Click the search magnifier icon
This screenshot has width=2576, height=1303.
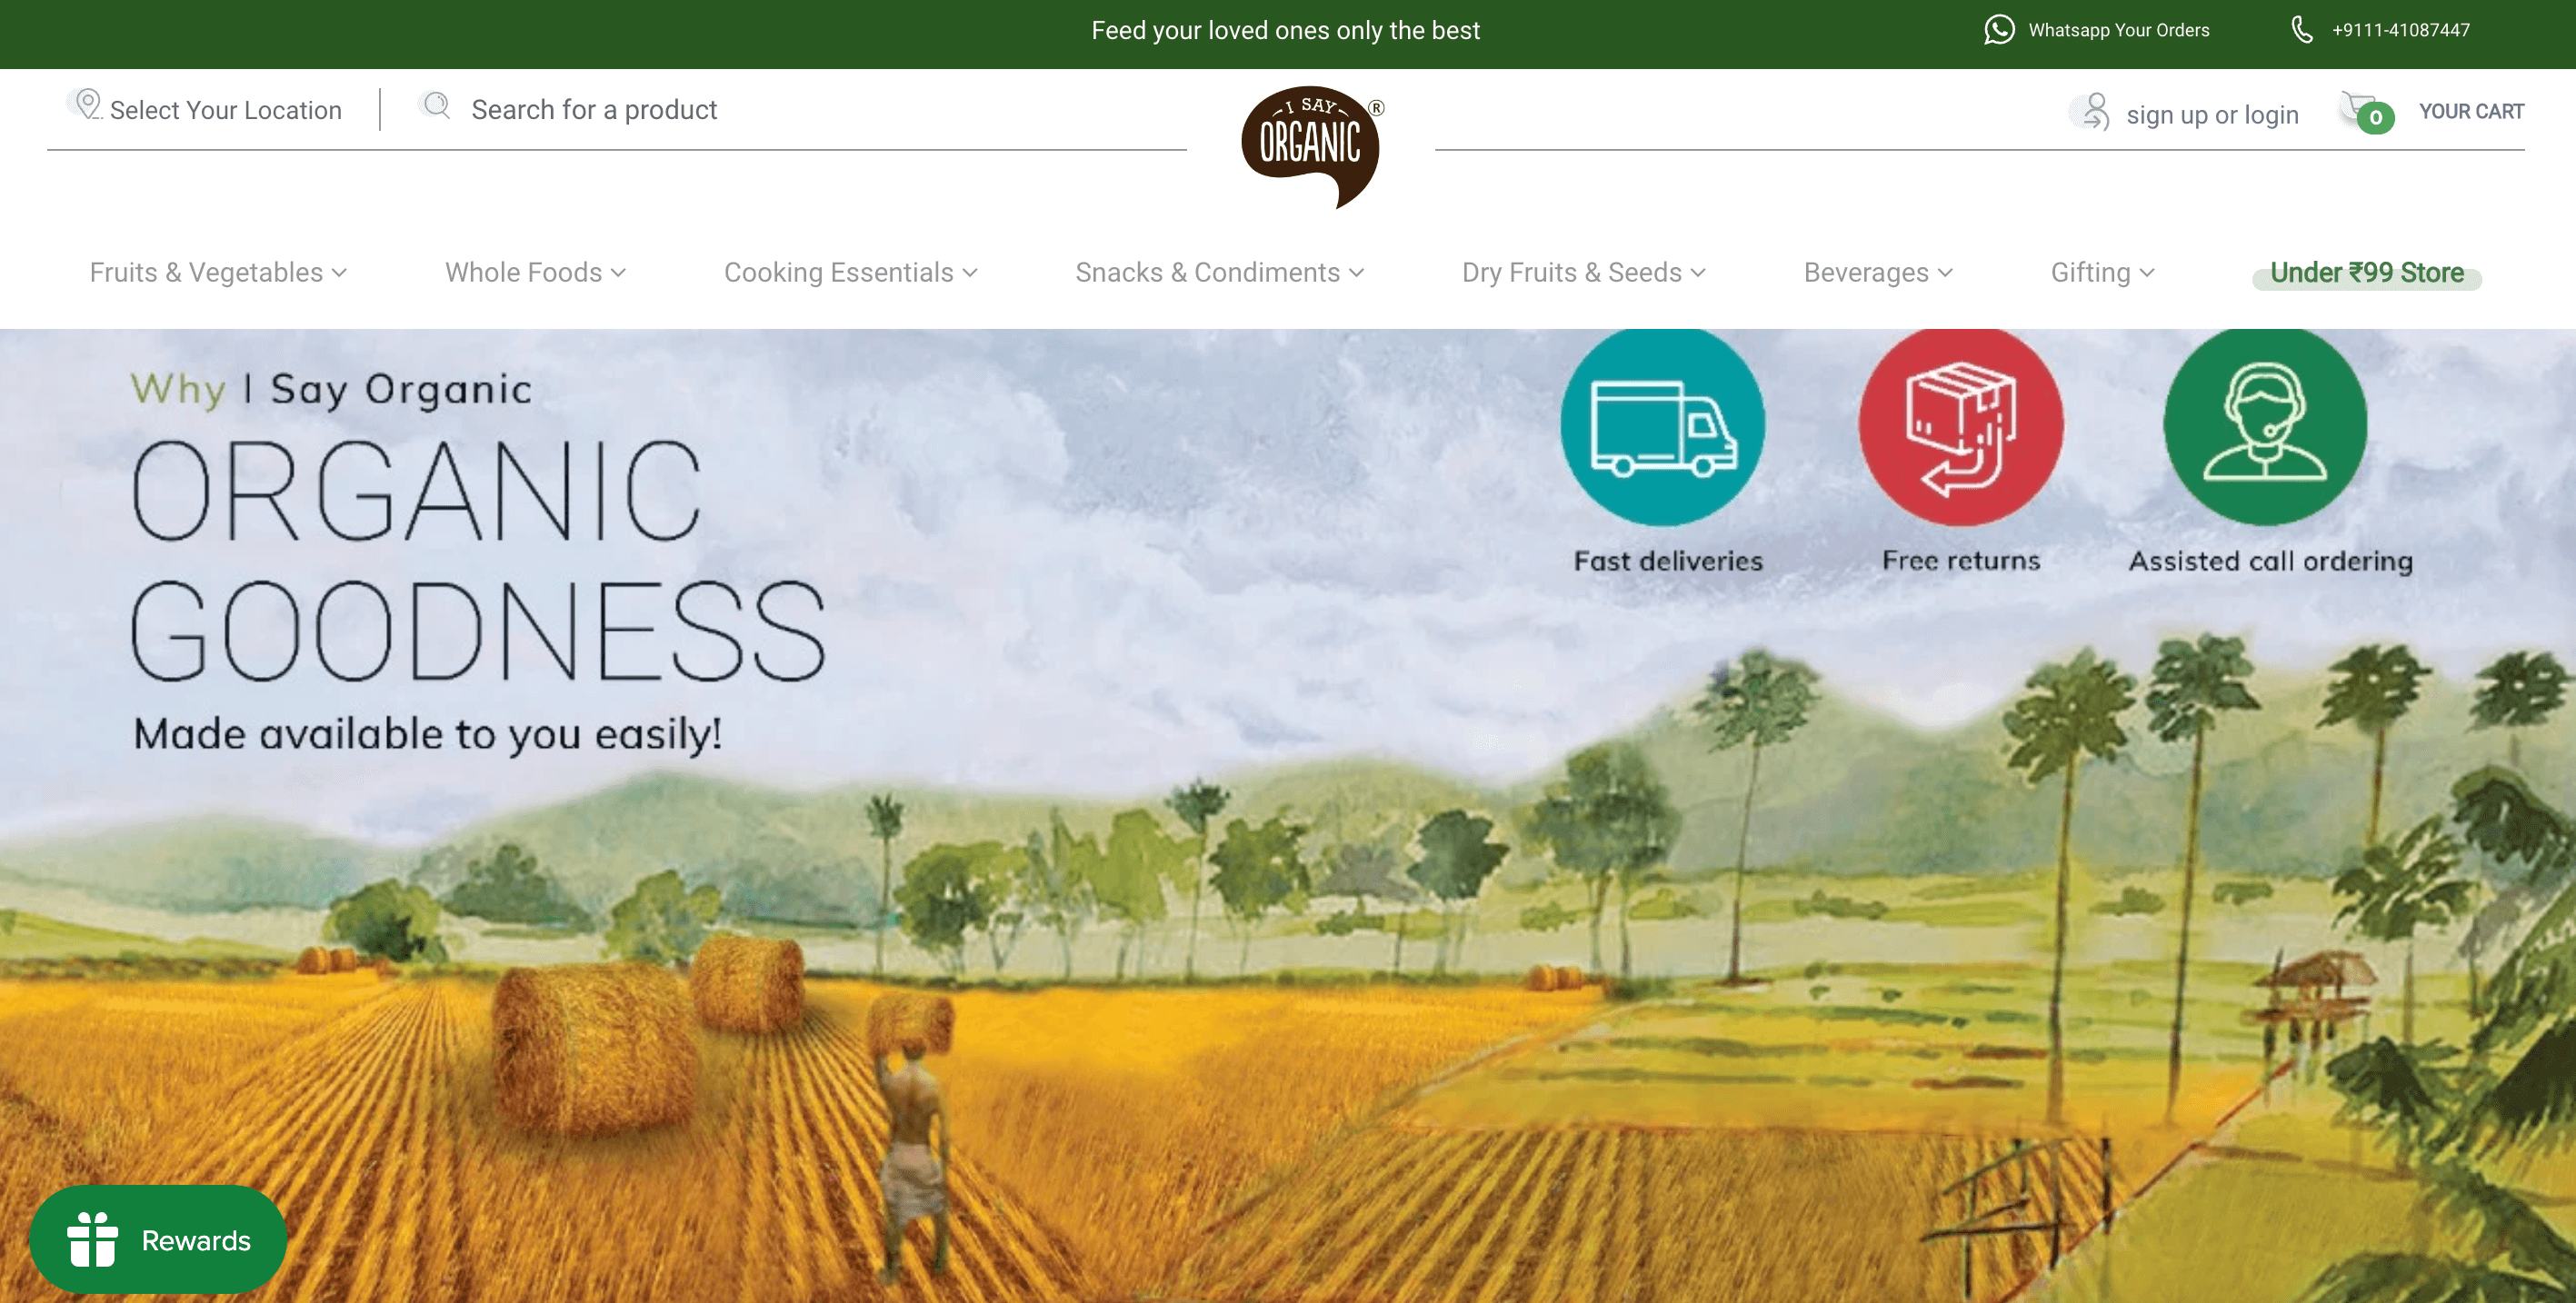(436, 105)
